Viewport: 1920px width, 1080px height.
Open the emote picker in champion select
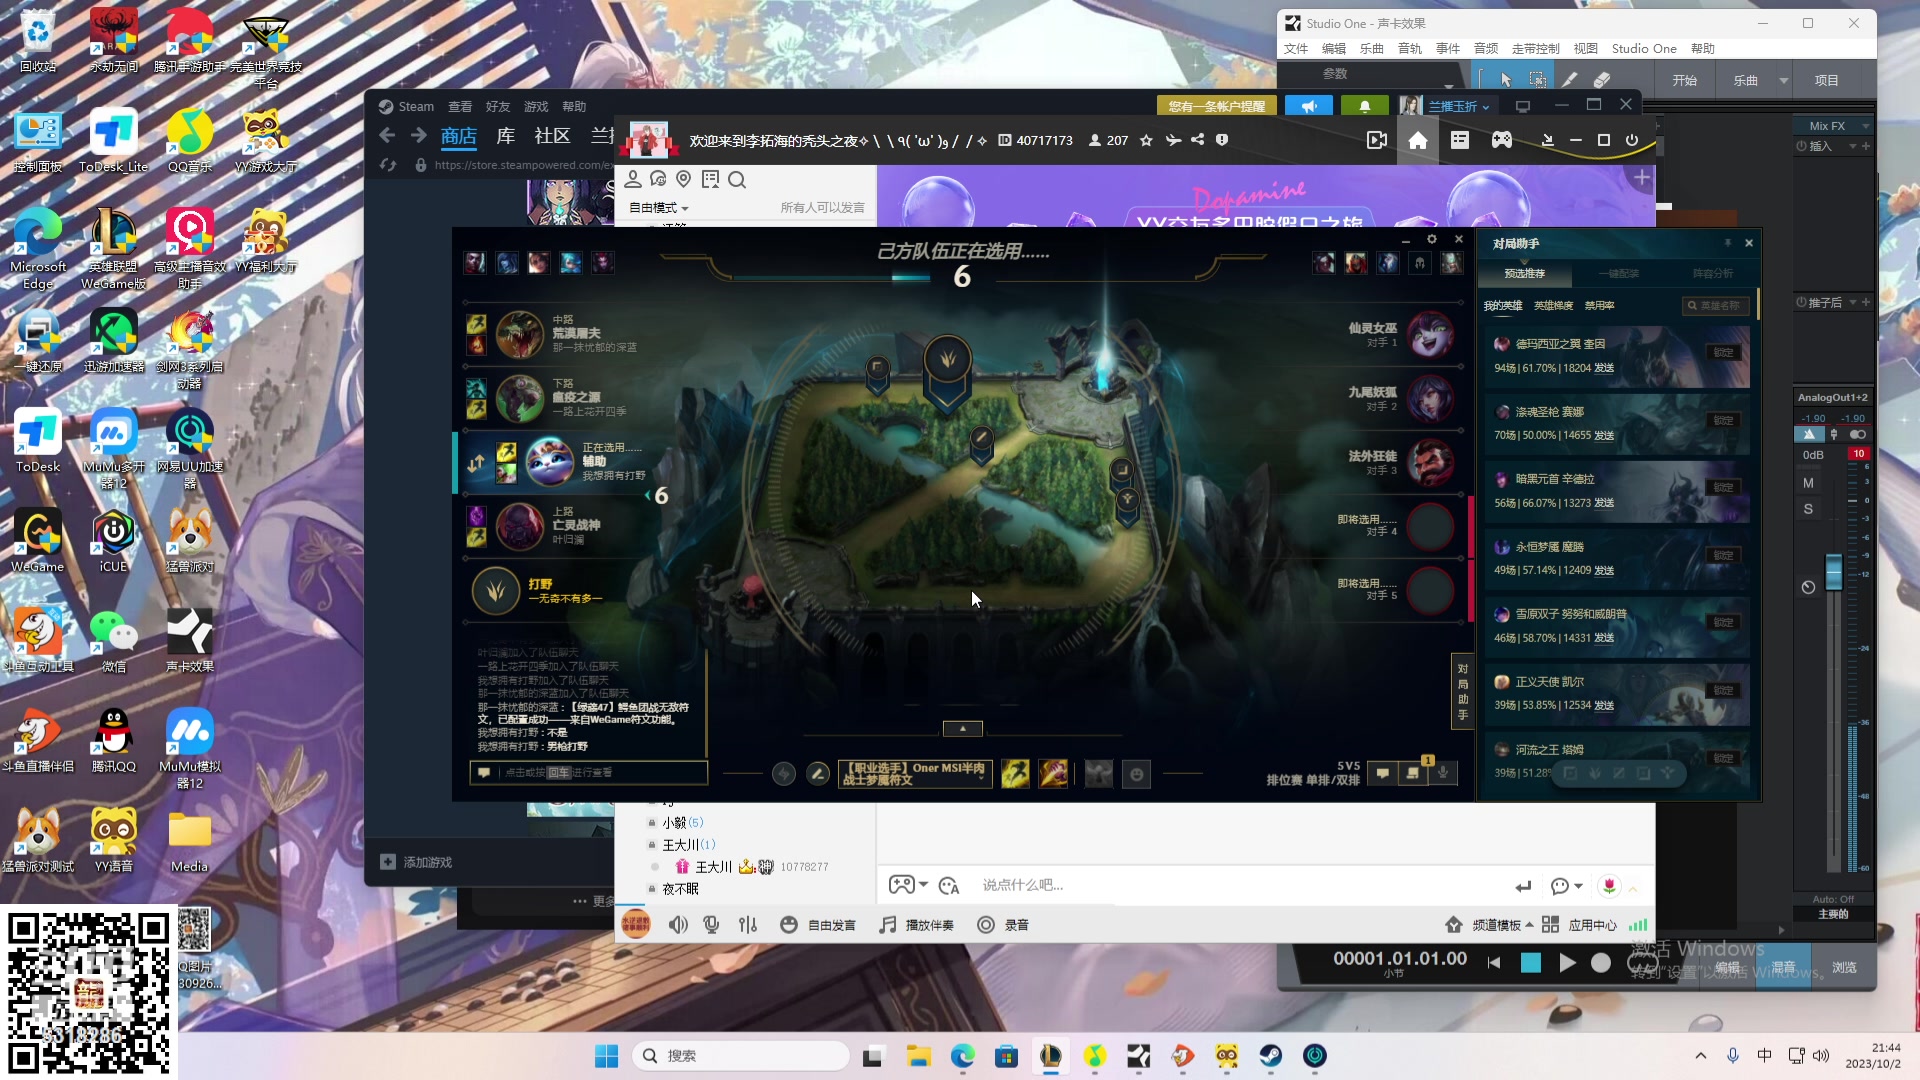(1136, 774)
